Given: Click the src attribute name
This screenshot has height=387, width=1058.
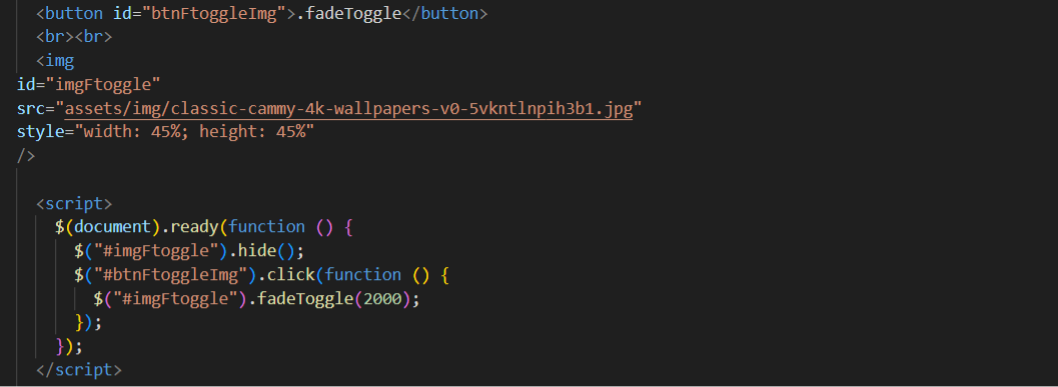Looking at the screenshot, I should pos(31,109).
